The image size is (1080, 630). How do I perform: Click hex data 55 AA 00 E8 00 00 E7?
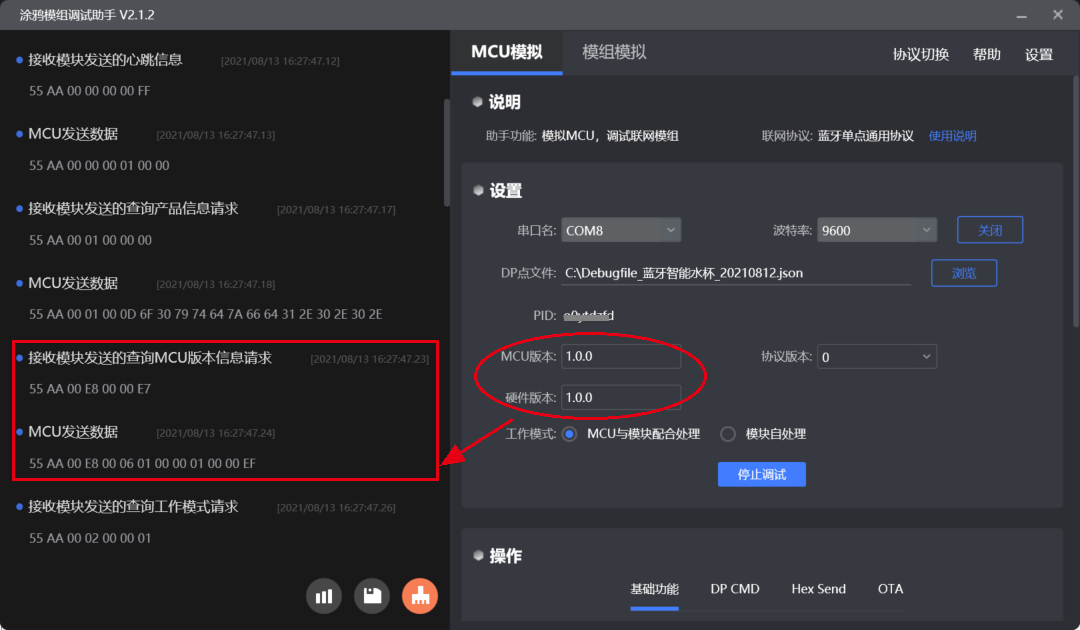click(90, 389)
